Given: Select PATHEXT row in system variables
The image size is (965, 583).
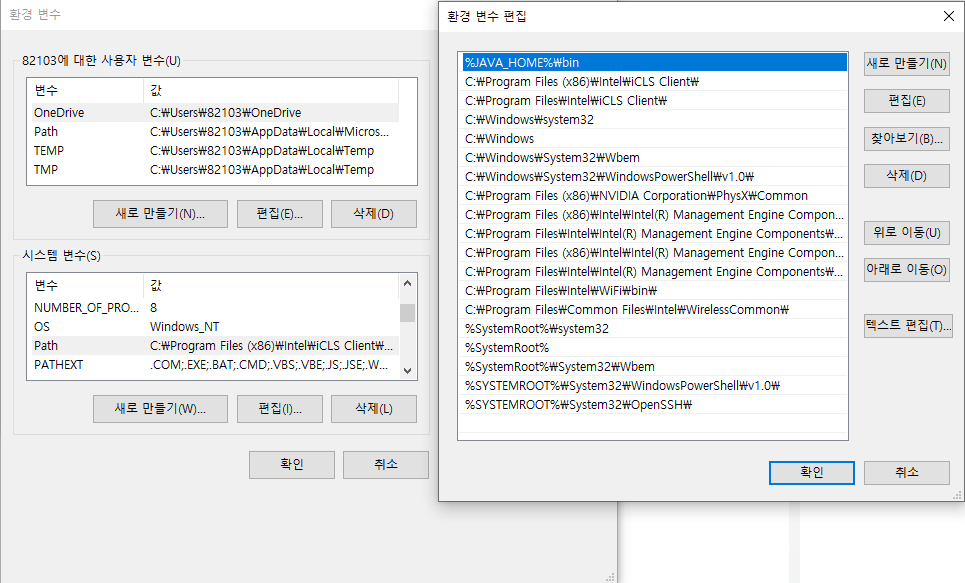Looking at the screenshot, I should point(214,365).
